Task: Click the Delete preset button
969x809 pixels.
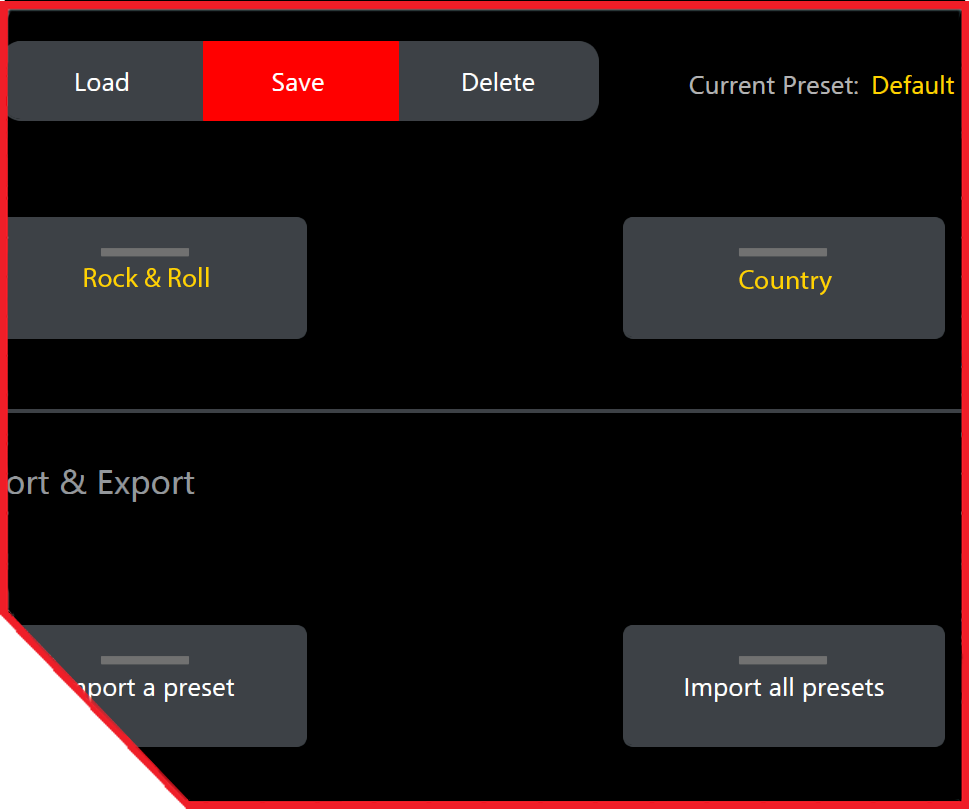Action: tap(498, 82)
